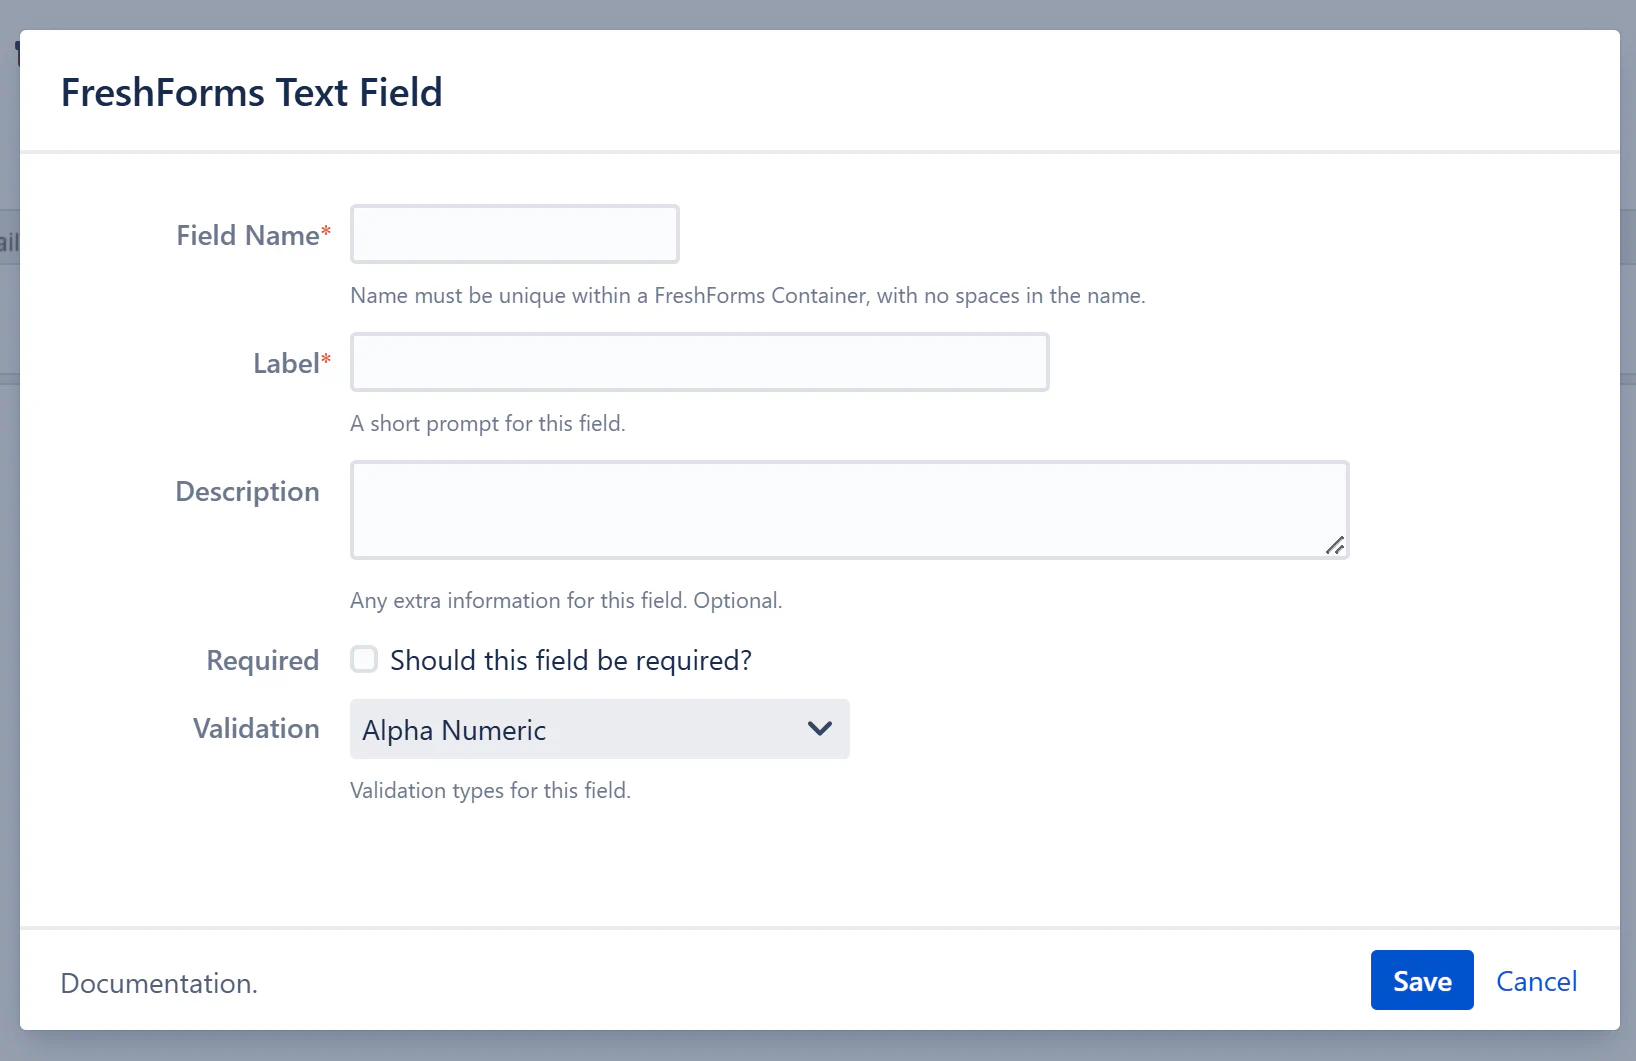Click the 'A short prompt for this field' hint

pos(487,424)
